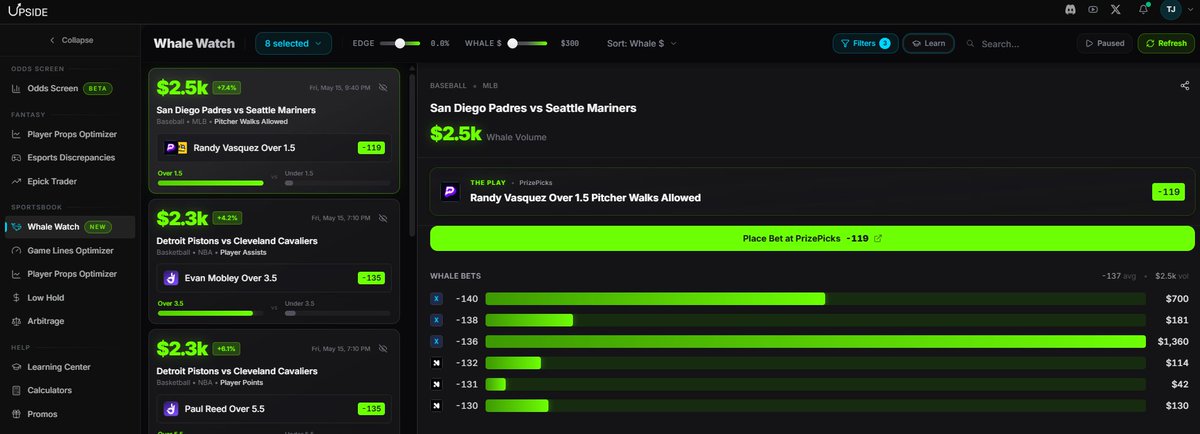Screen dimensions: 1200x434
Task: Collapse the sidebar
Action: [x=70, y=40]
